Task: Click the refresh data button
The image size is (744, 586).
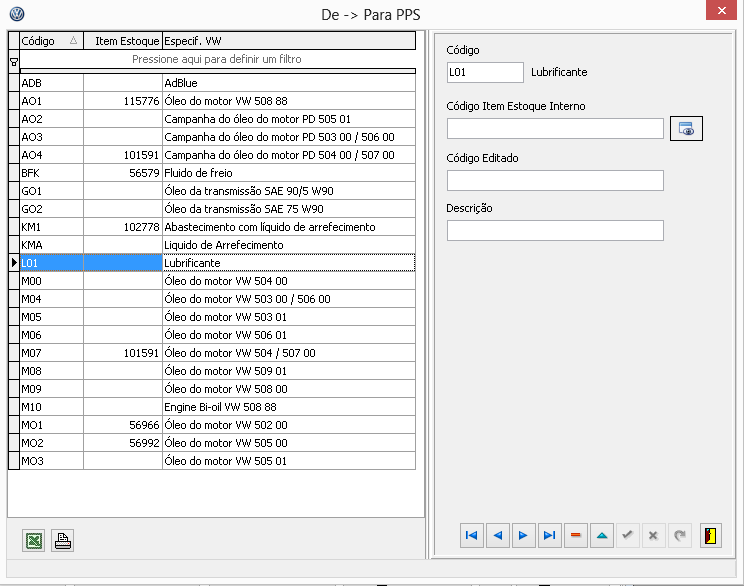Action: point(679,535)
